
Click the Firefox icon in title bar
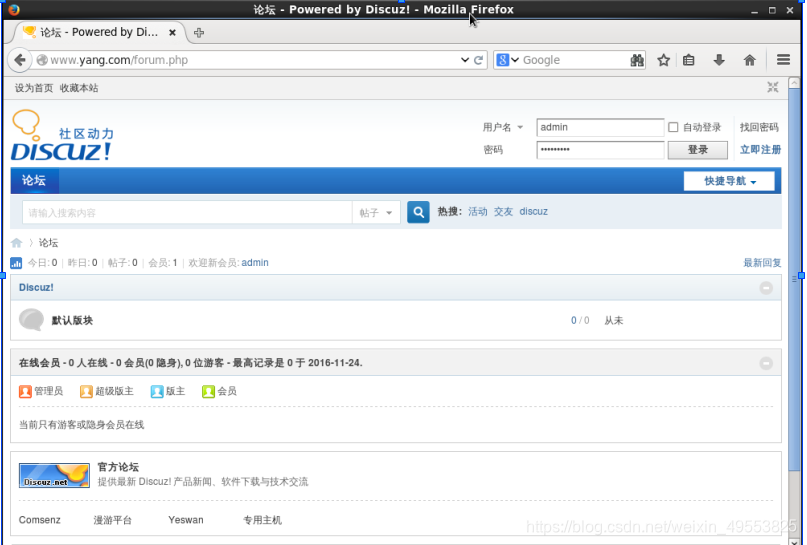coord(14,9)
